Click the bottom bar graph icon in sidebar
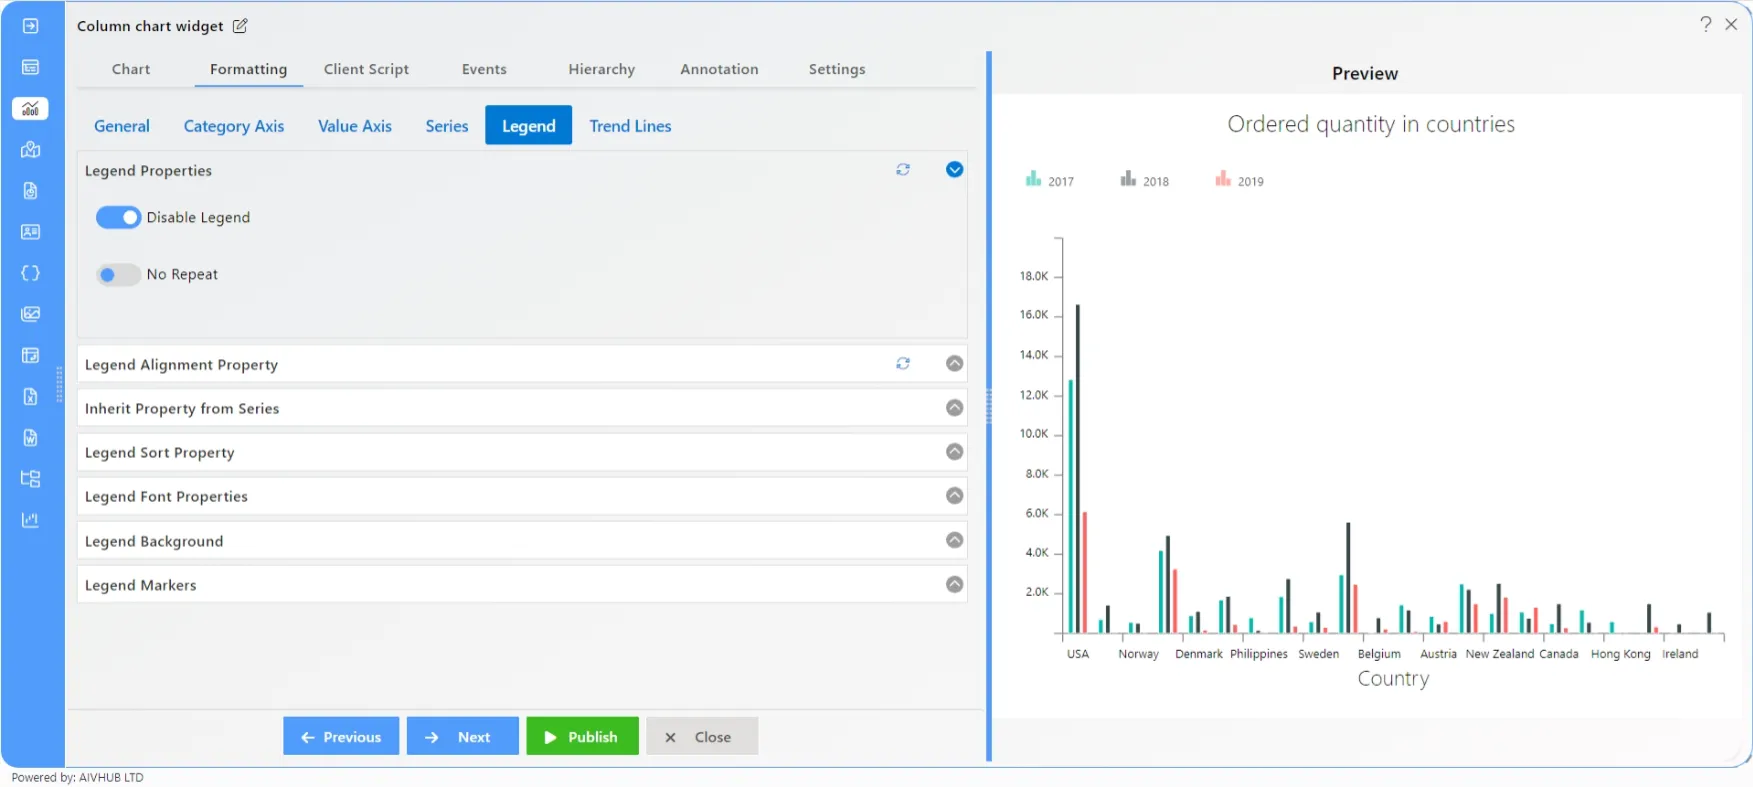This screenshot has height=787, width=1753. point(31,520)
